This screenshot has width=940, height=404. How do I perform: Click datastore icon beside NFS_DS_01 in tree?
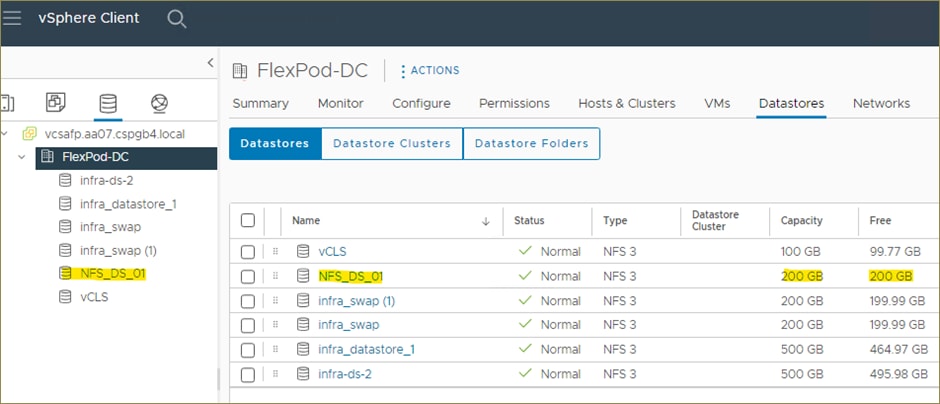(65, 273)
